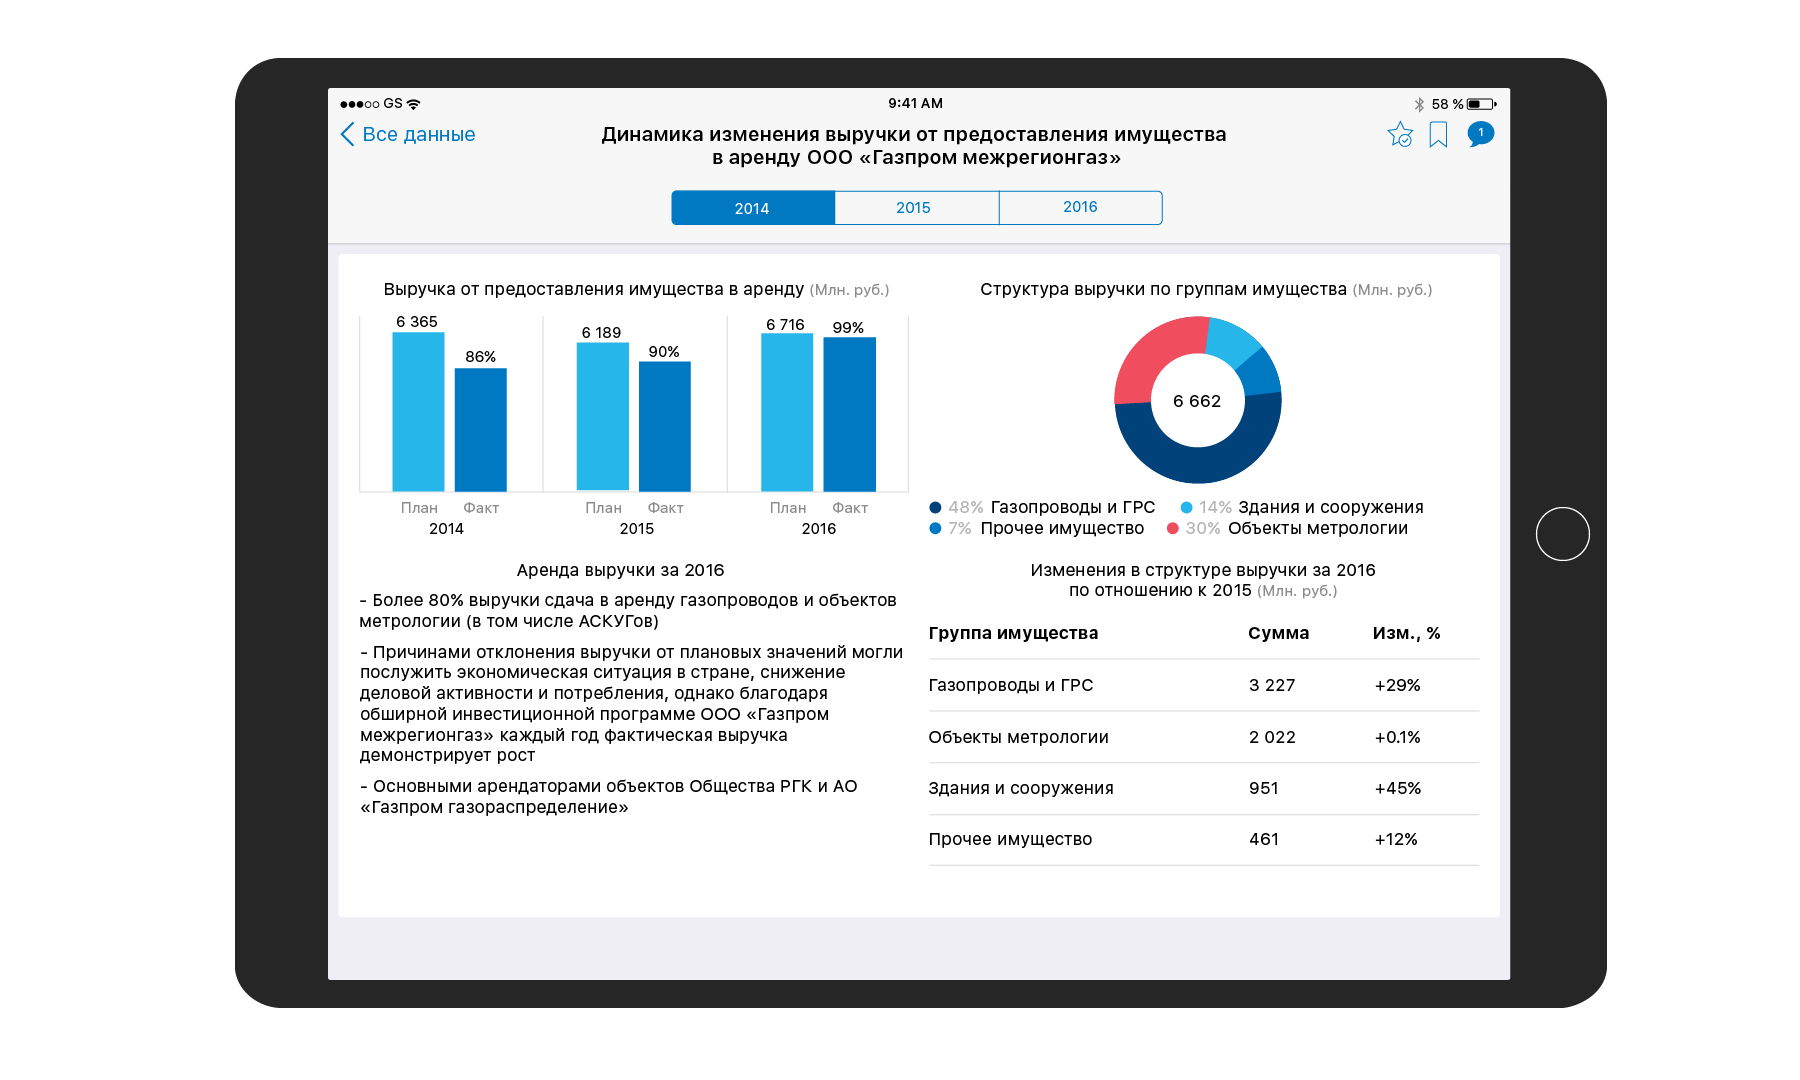Select the 'Прочее имущество' table row
Image resolution: width=1800 pixels, height=1080 pixels.
coord(1203,840)
